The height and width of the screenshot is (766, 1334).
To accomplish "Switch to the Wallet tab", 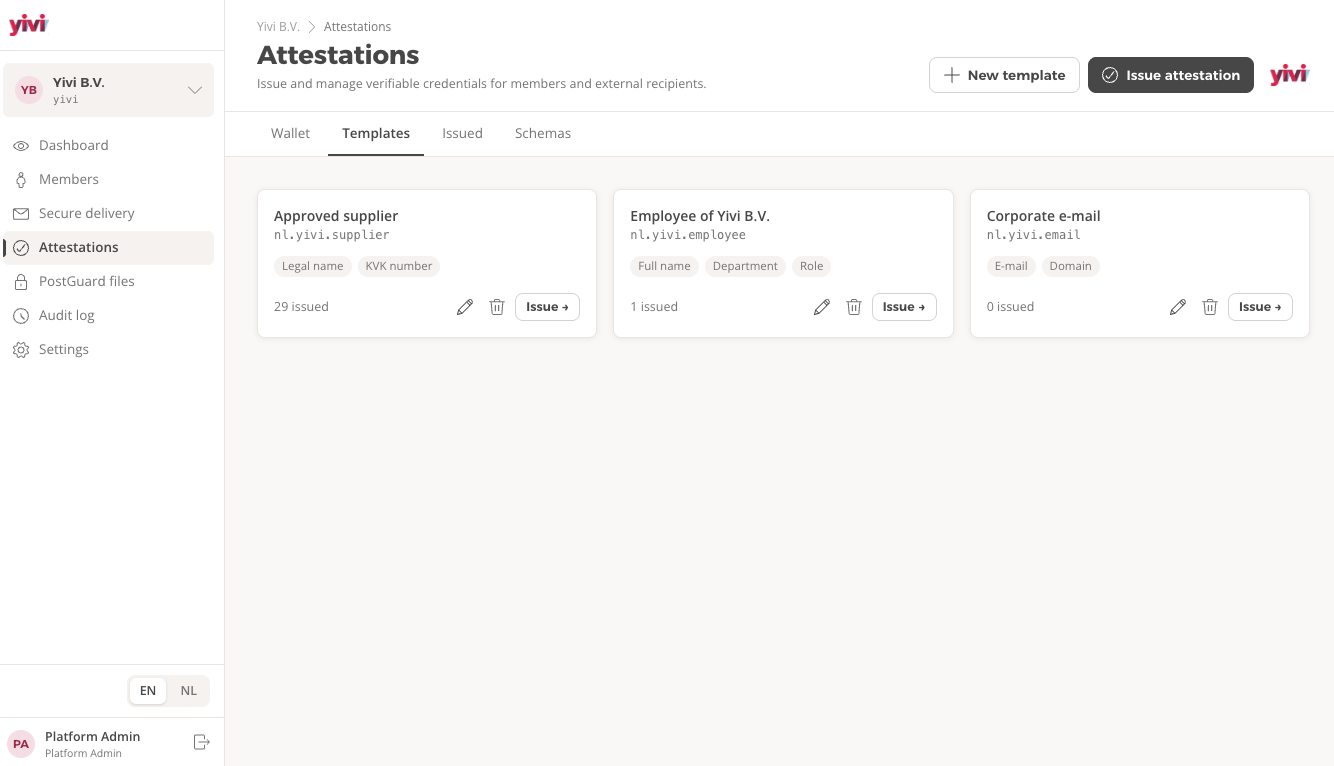I will [x=290, y=133].
